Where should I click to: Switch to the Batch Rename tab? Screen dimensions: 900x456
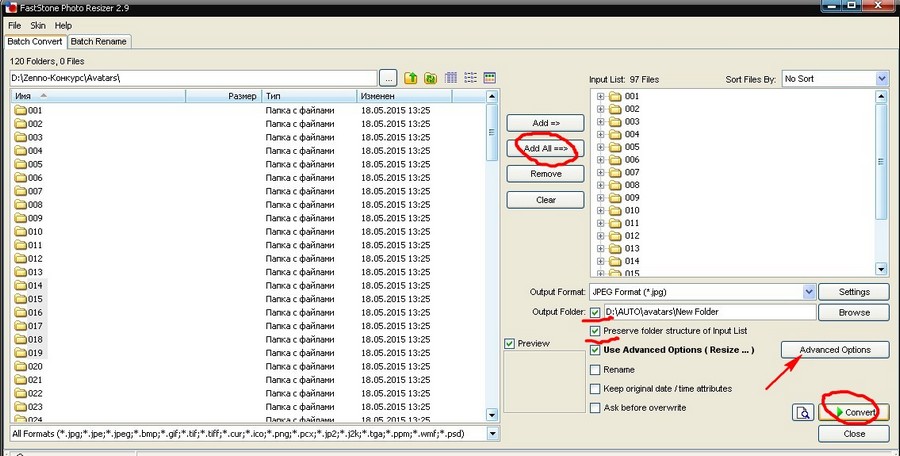(x=99, y=41)
